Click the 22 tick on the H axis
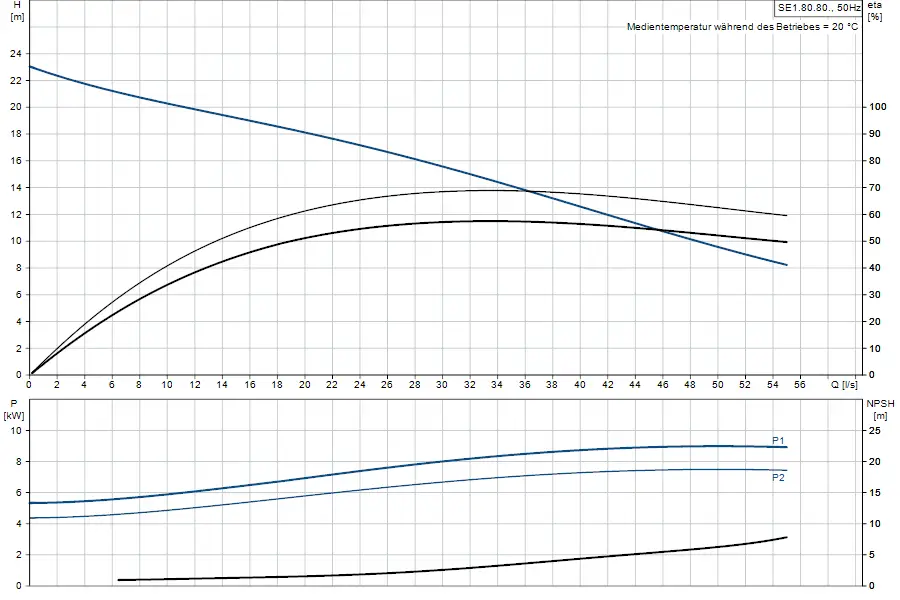900x600 pixels. pos(15,80)
